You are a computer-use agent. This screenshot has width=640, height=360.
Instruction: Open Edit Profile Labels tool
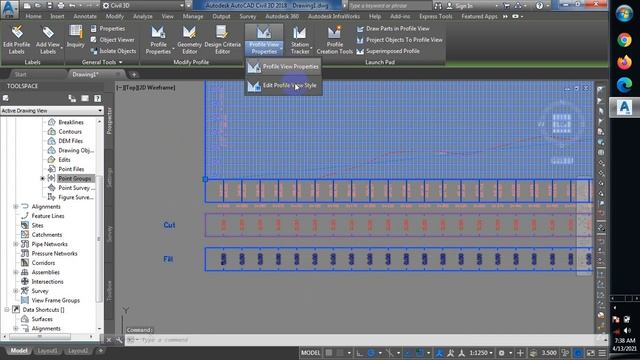[x=16, y=40]
